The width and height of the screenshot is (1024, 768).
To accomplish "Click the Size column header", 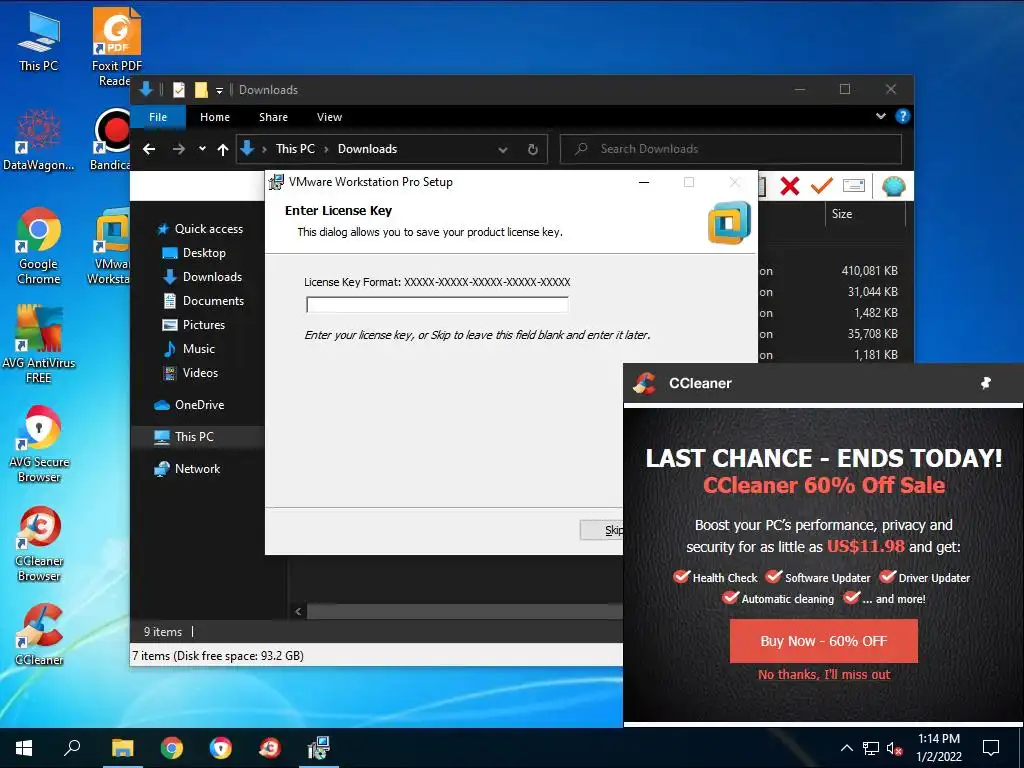I will click(x=864, y=214).
